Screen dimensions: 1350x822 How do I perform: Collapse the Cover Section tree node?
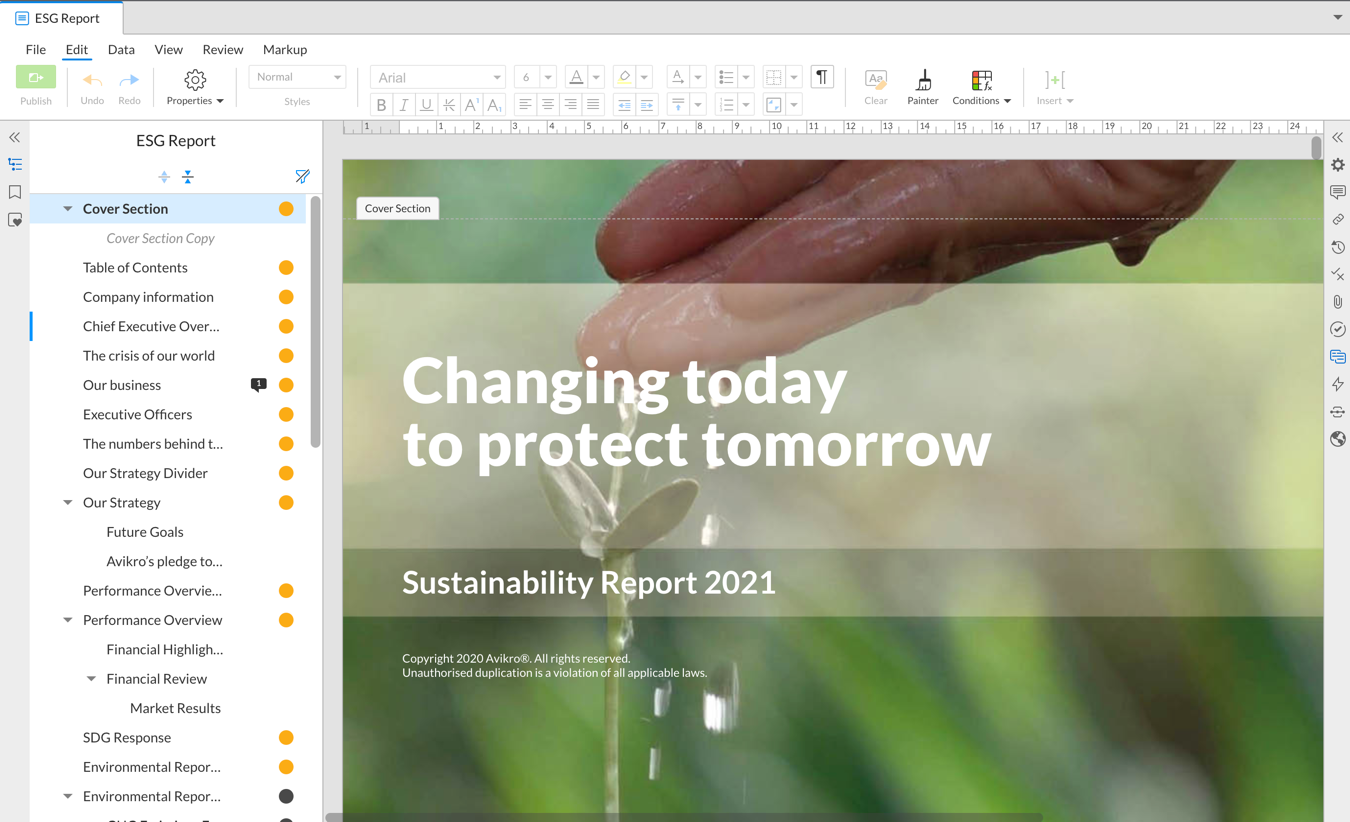pos(68,209)
